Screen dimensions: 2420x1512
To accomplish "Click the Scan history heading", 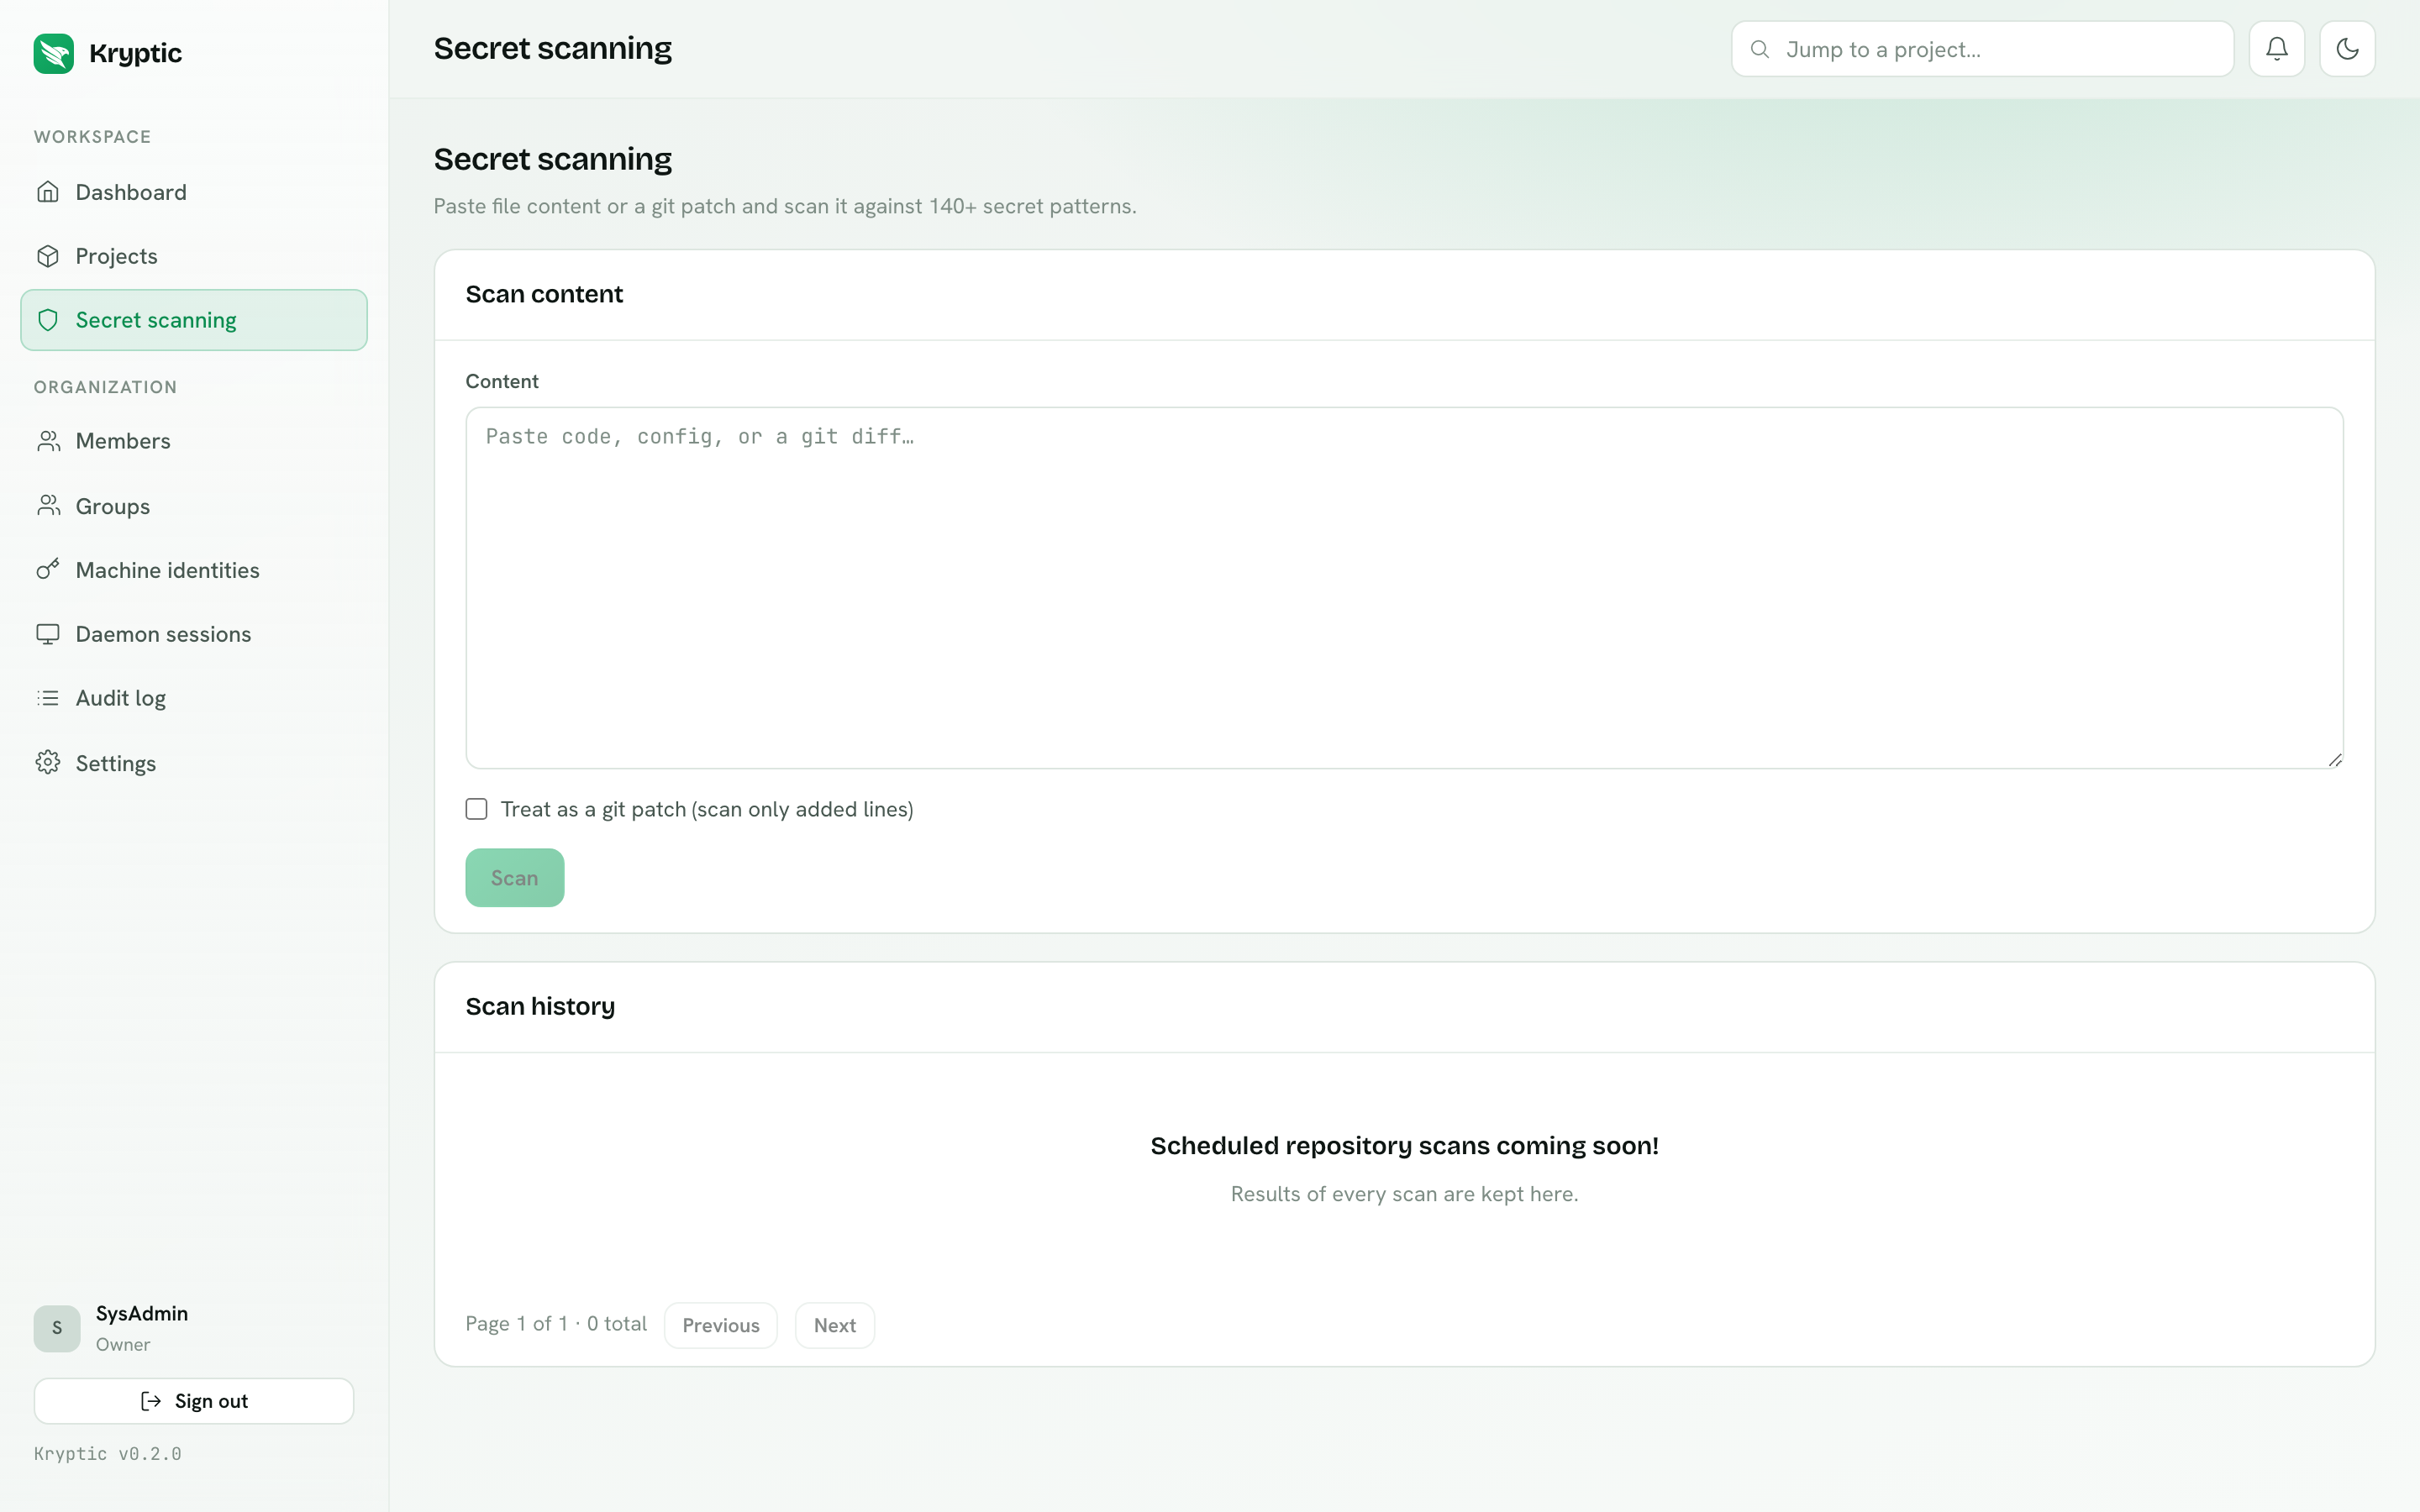I will point(540,1006).
